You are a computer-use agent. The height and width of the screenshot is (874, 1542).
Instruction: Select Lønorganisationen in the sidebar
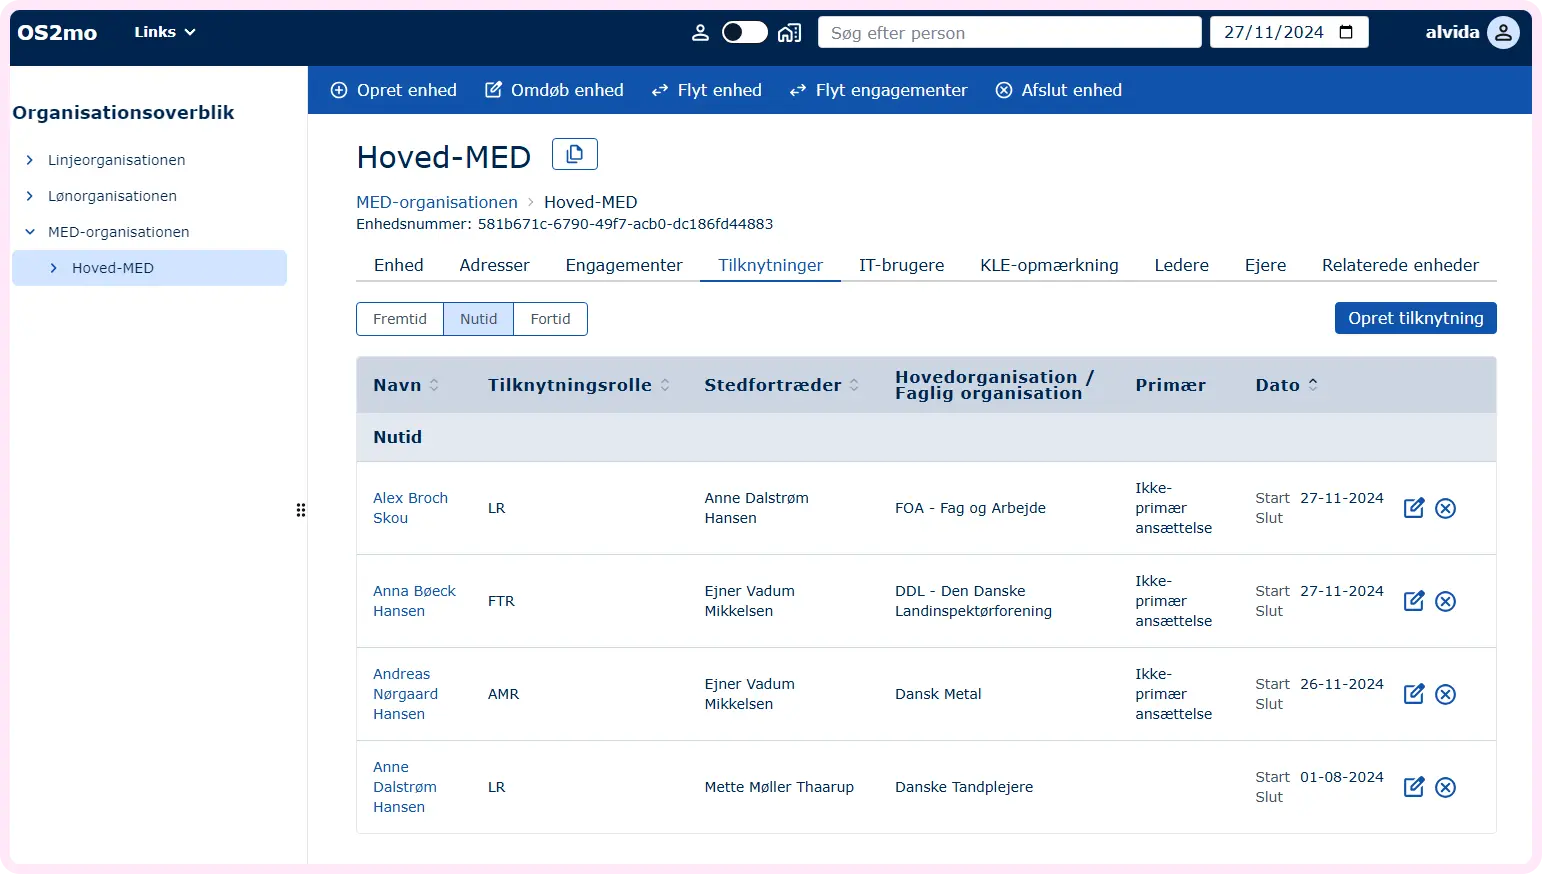pyautogui.click(x=112, y=196)
